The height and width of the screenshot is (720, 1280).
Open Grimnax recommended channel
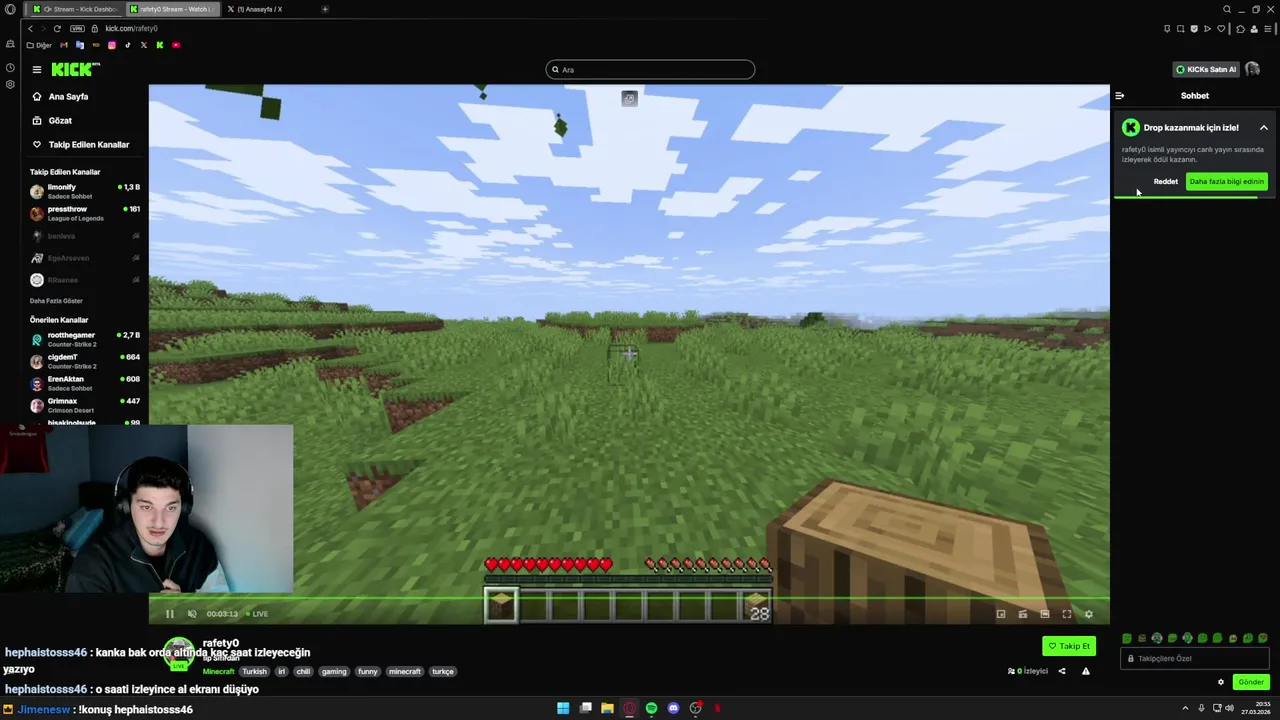tap(85, 405)
